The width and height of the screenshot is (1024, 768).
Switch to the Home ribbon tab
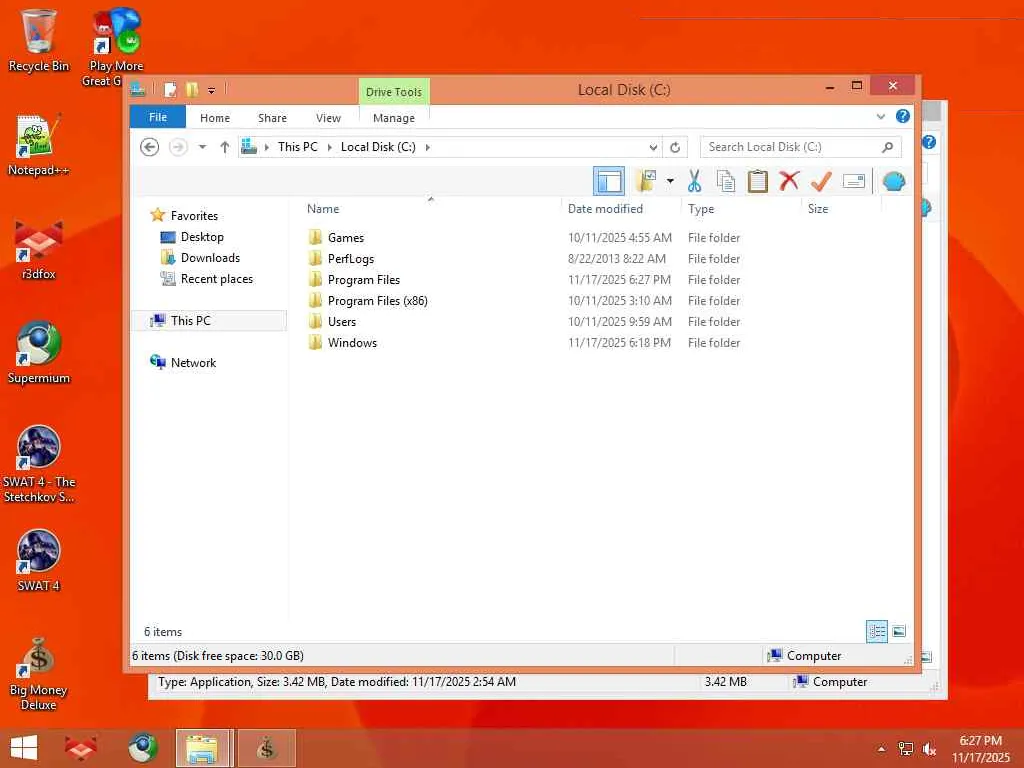coord(215,118)
